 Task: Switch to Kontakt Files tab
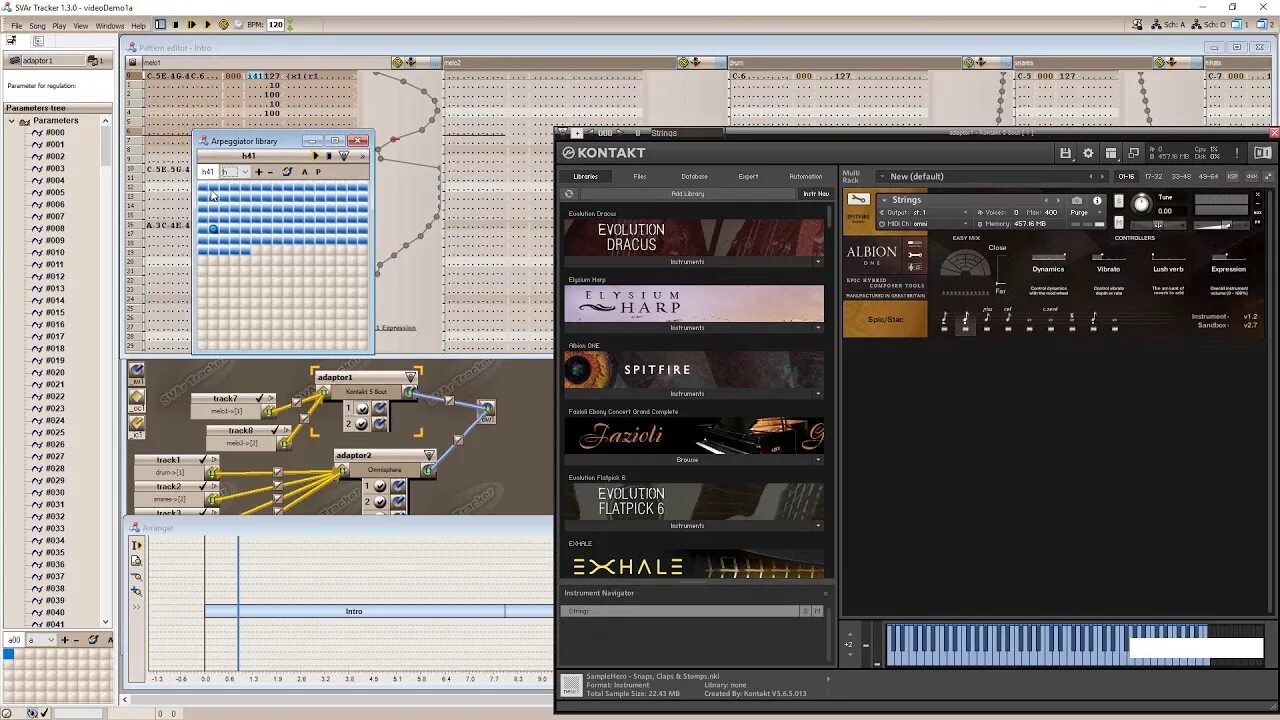point(640,176)
